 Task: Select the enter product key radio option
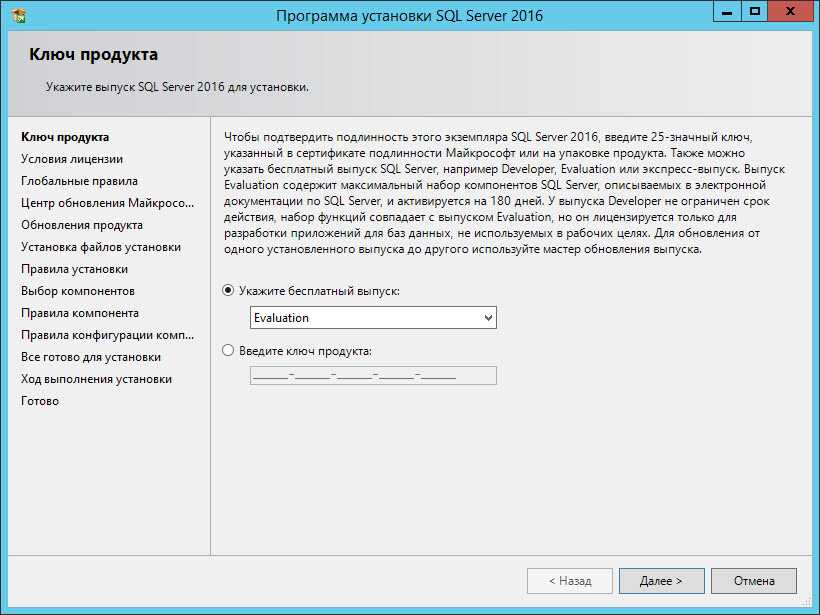[229, 351]
